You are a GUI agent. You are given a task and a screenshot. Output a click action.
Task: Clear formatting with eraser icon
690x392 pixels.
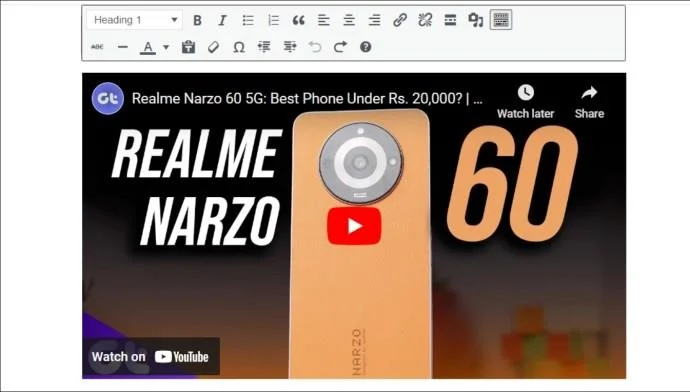214,47
